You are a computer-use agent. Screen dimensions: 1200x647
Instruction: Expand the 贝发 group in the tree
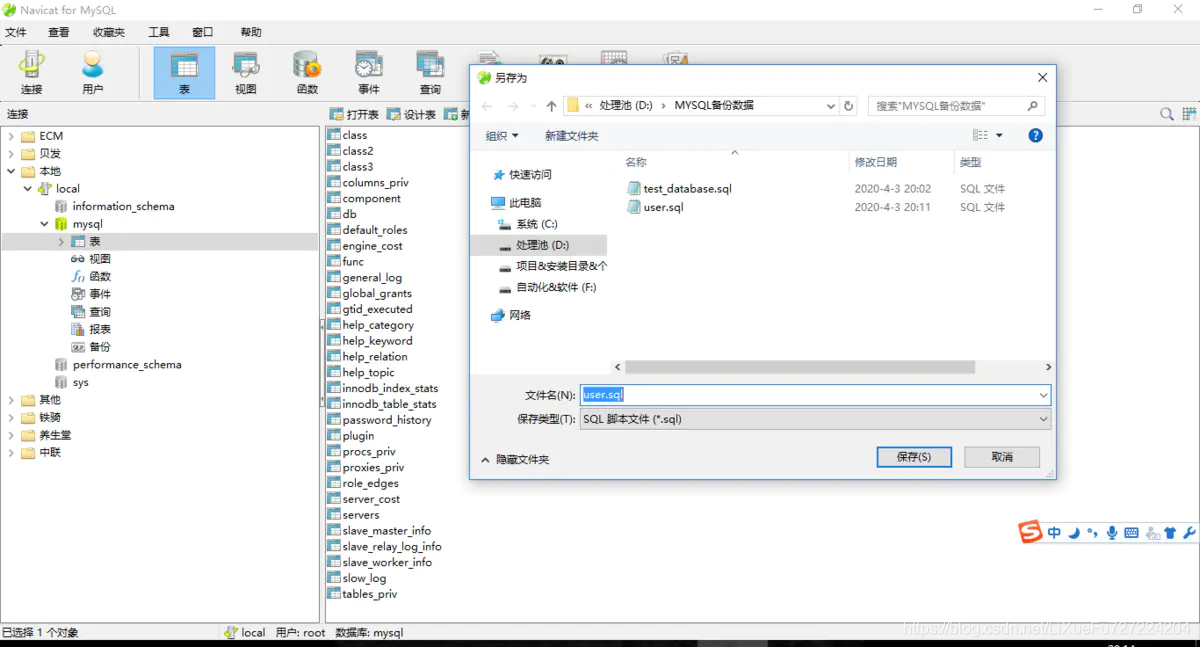(11, 154)
